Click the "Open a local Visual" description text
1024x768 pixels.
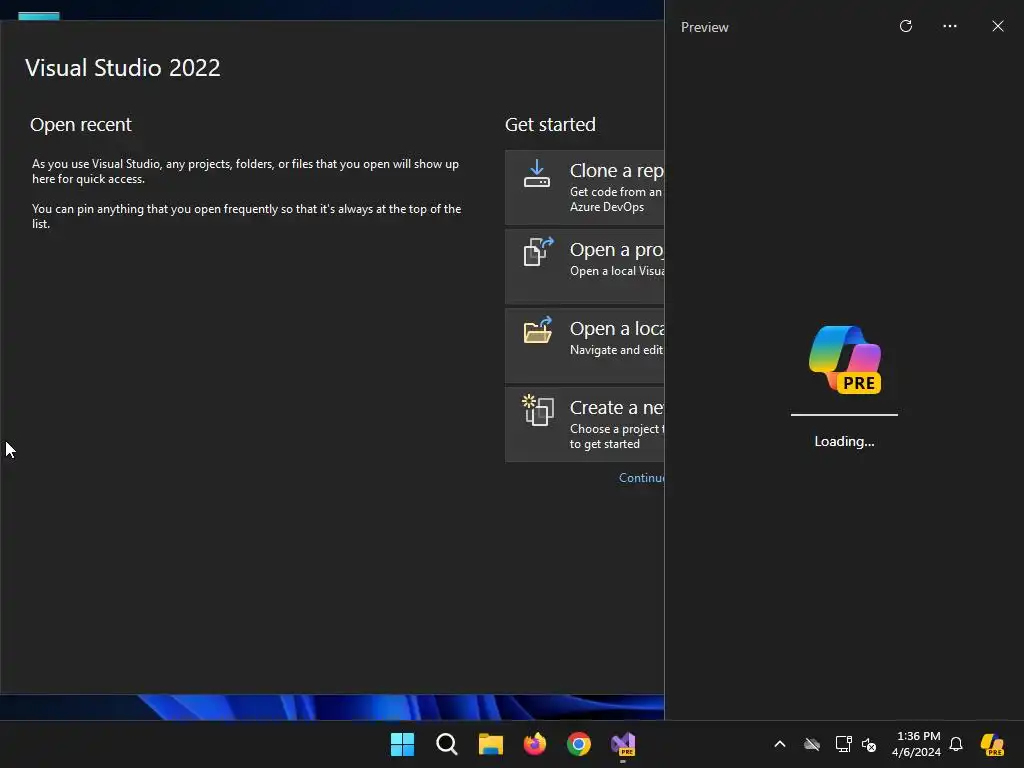pyautogui.click(x=617, y=271)
